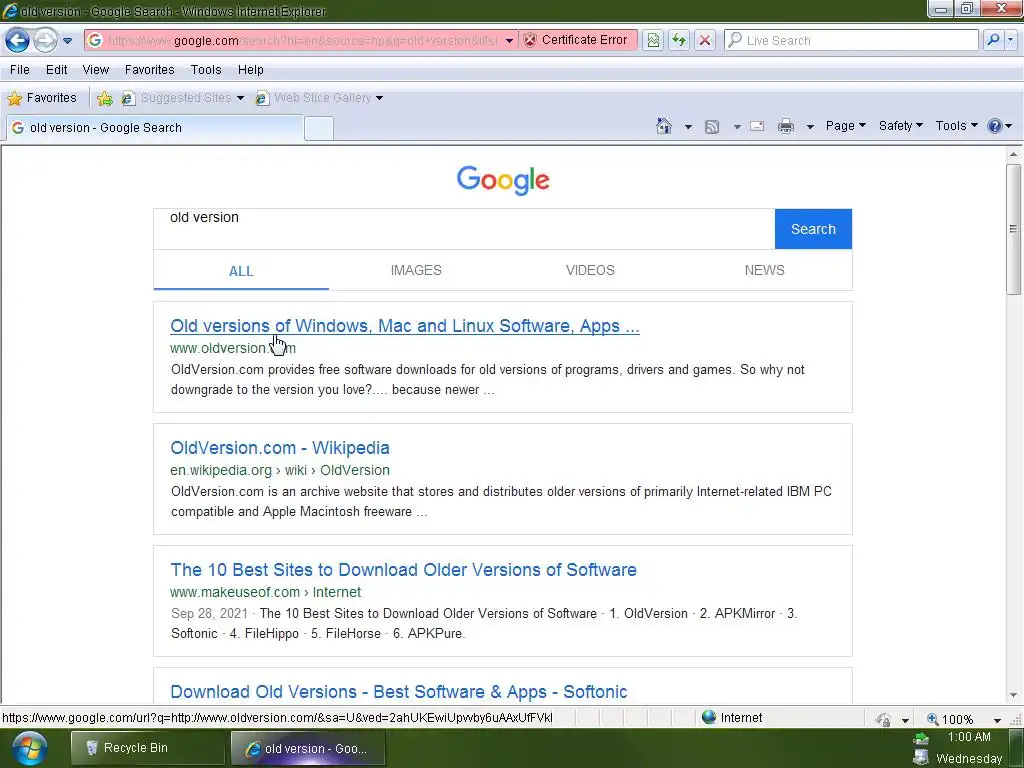Expand the address bar history dropdown
The image size is (1024, 768).
point(509,40)
